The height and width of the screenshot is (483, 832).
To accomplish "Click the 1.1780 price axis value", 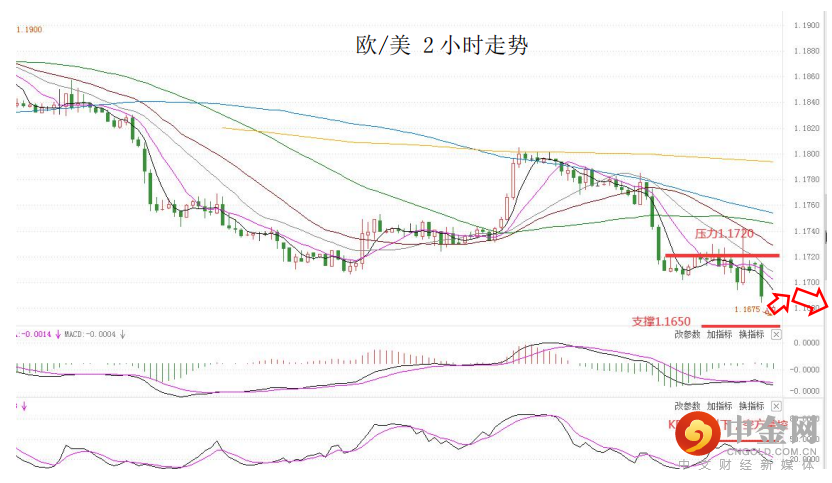I will point(807,179).
